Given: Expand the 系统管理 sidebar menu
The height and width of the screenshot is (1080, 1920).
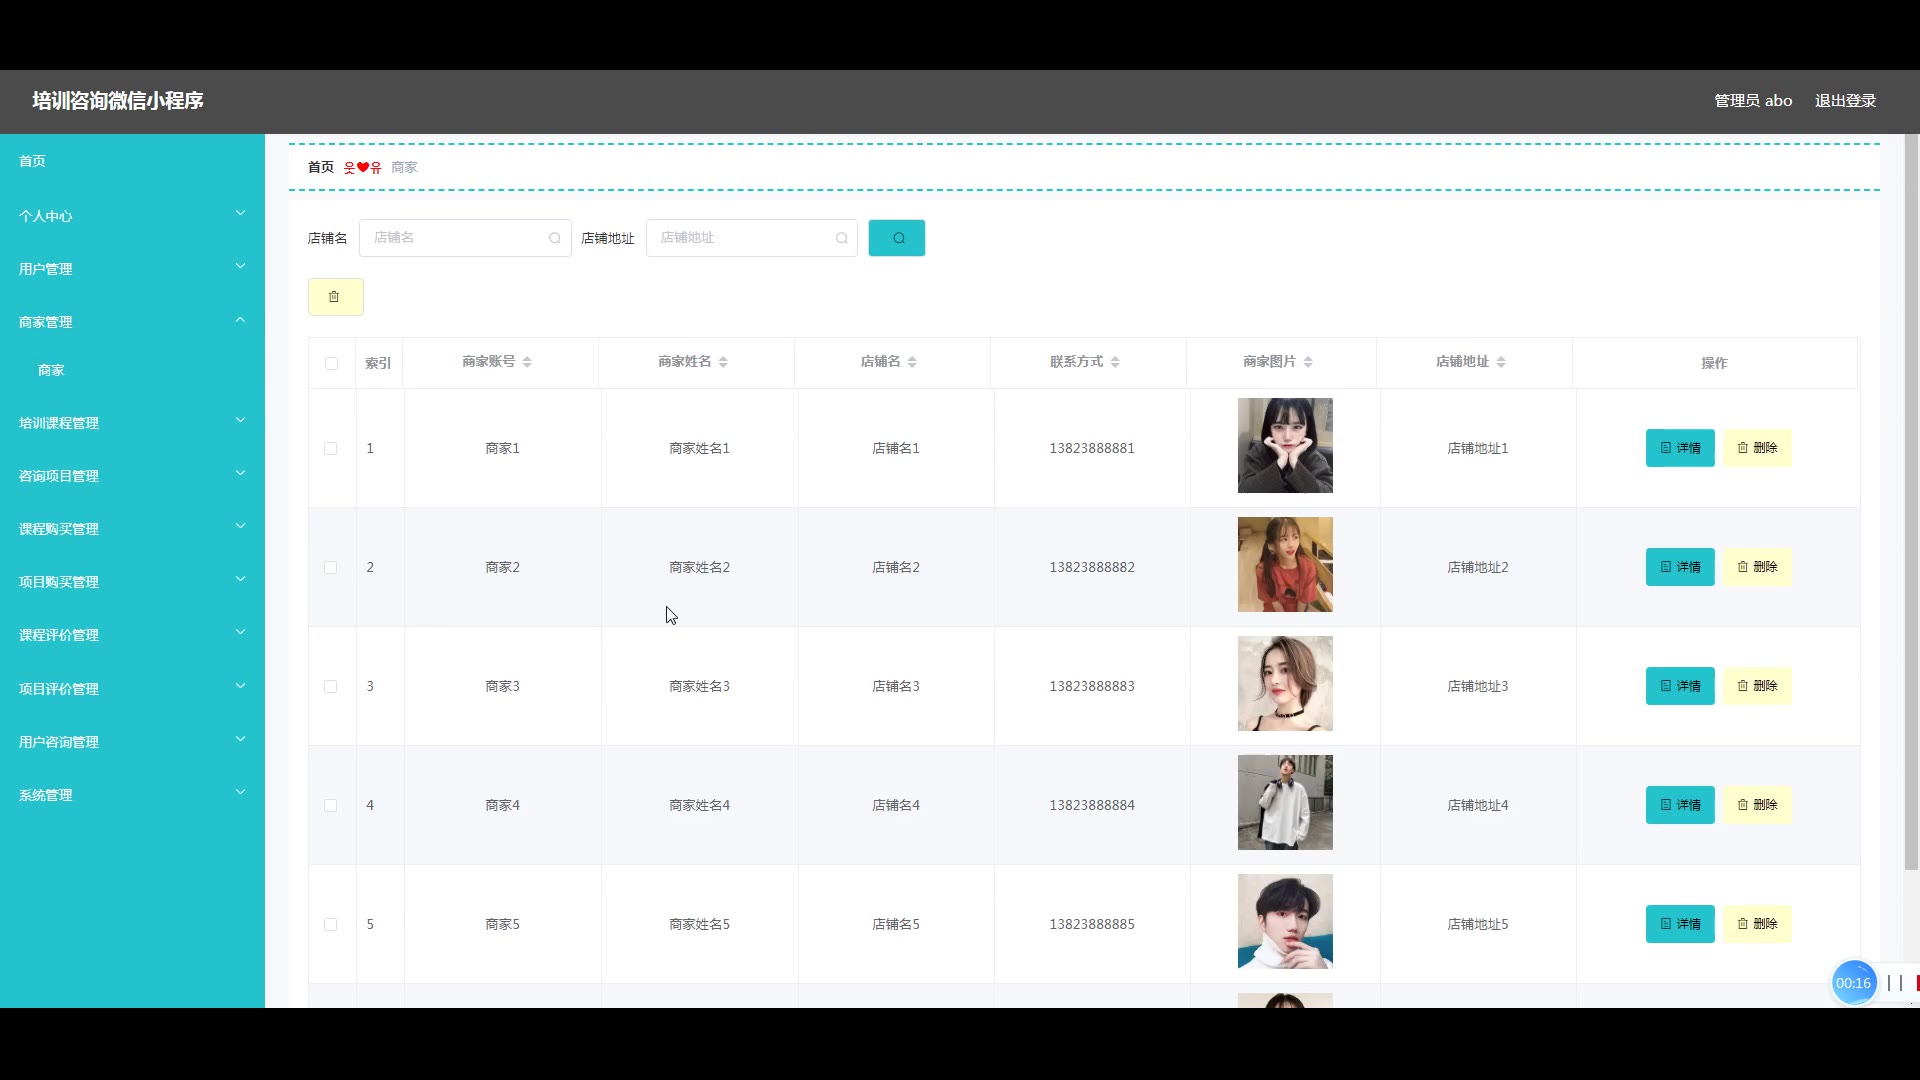Looking at the screenshot, I should pyautogui.click(x=132, y=794).
